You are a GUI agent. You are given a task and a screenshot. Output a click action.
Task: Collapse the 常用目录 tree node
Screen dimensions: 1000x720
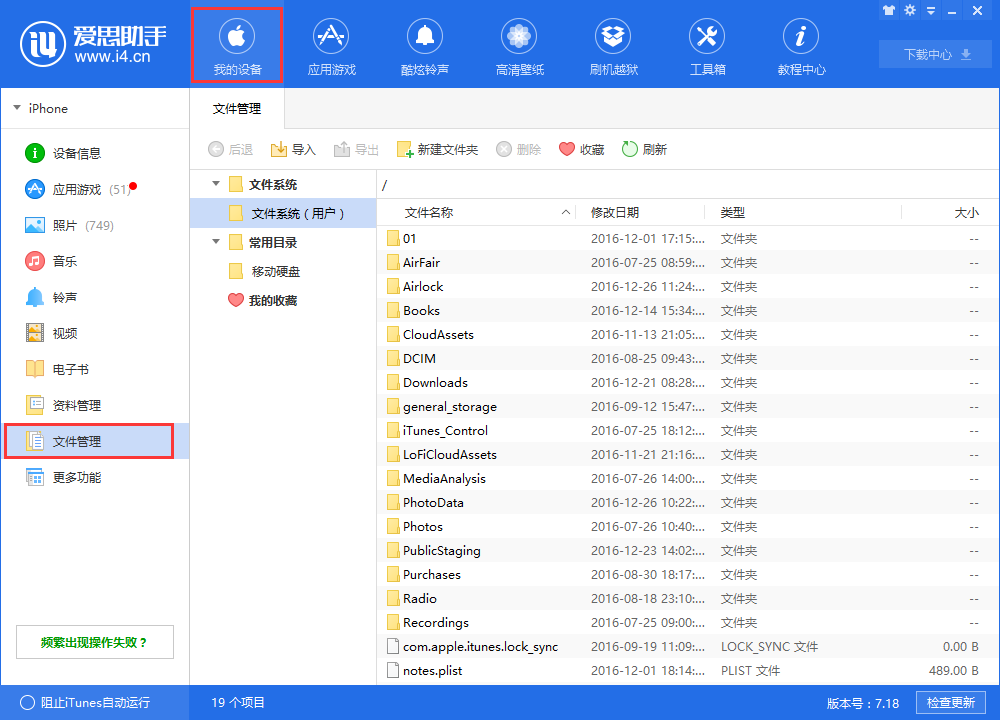215,241
